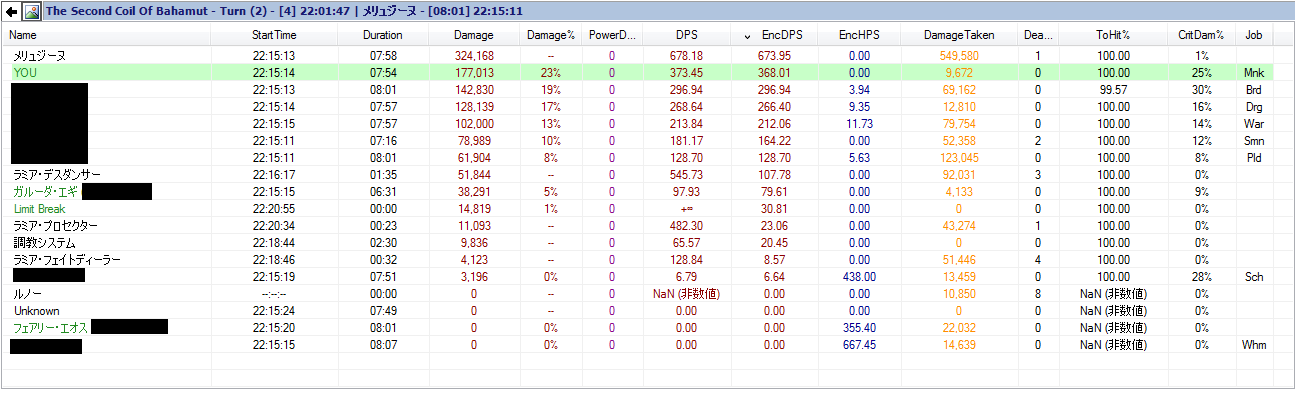Click damage value 324,168
1296x394 pixels.
click(x=474, y=56)
